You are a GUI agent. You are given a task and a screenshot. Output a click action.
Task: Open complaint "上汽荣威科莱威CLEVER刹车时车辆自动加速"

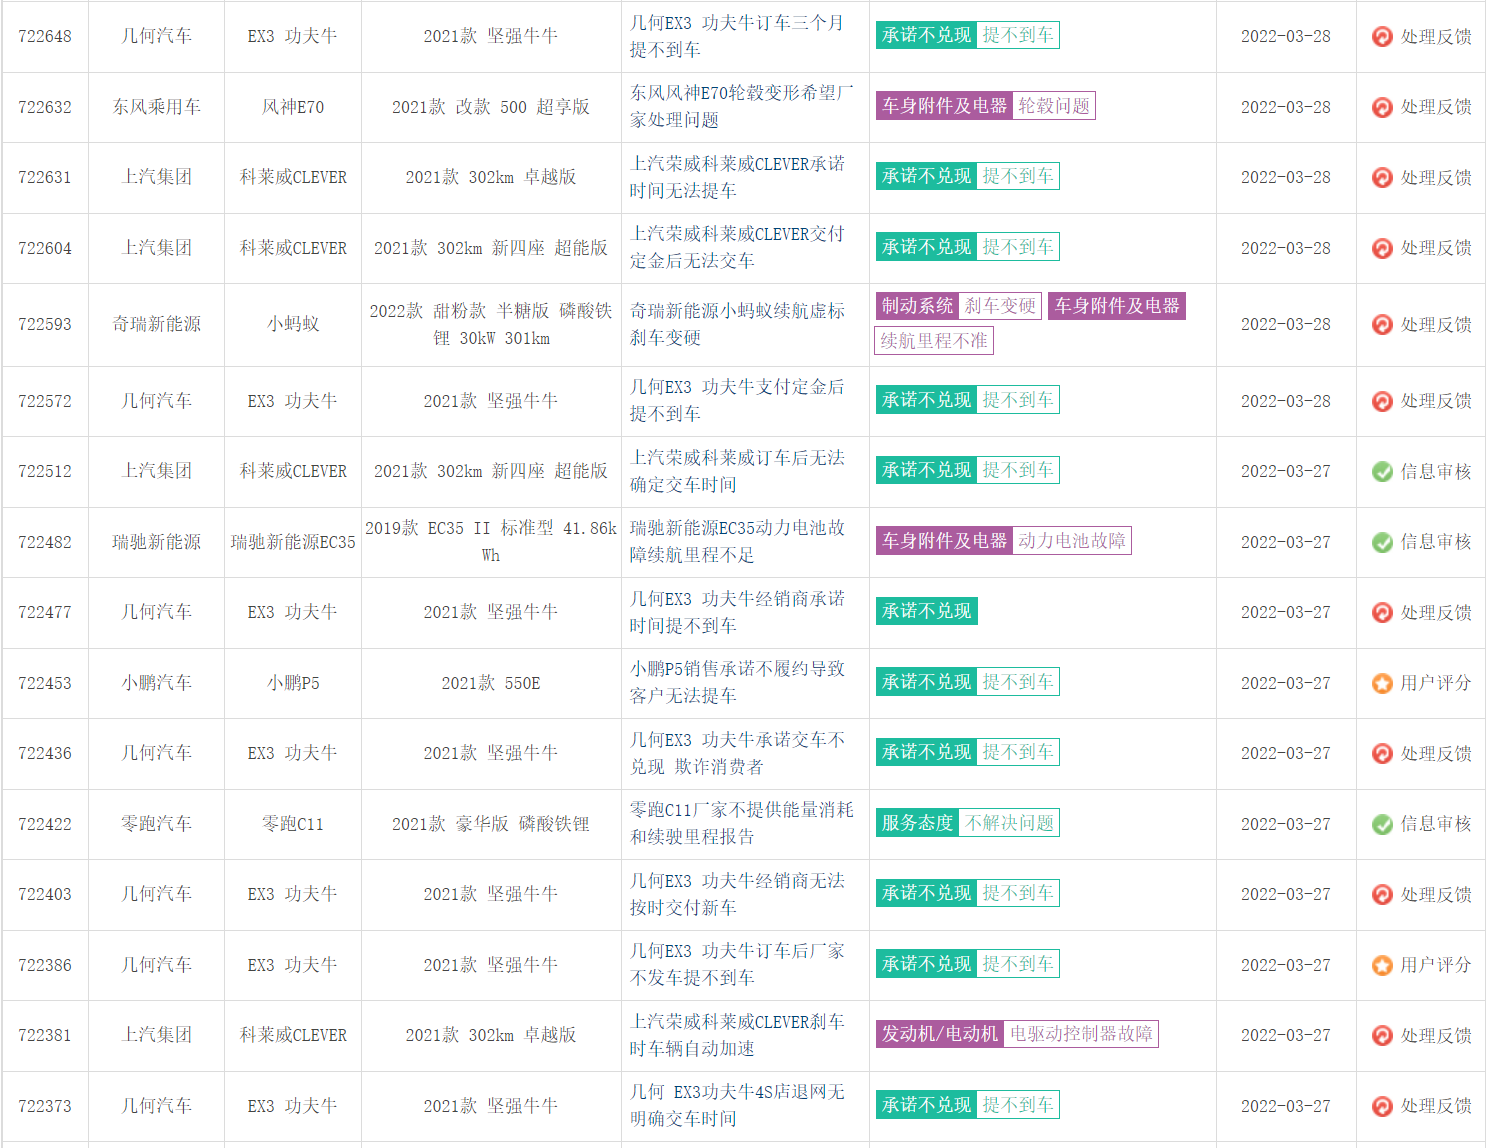737,1035
